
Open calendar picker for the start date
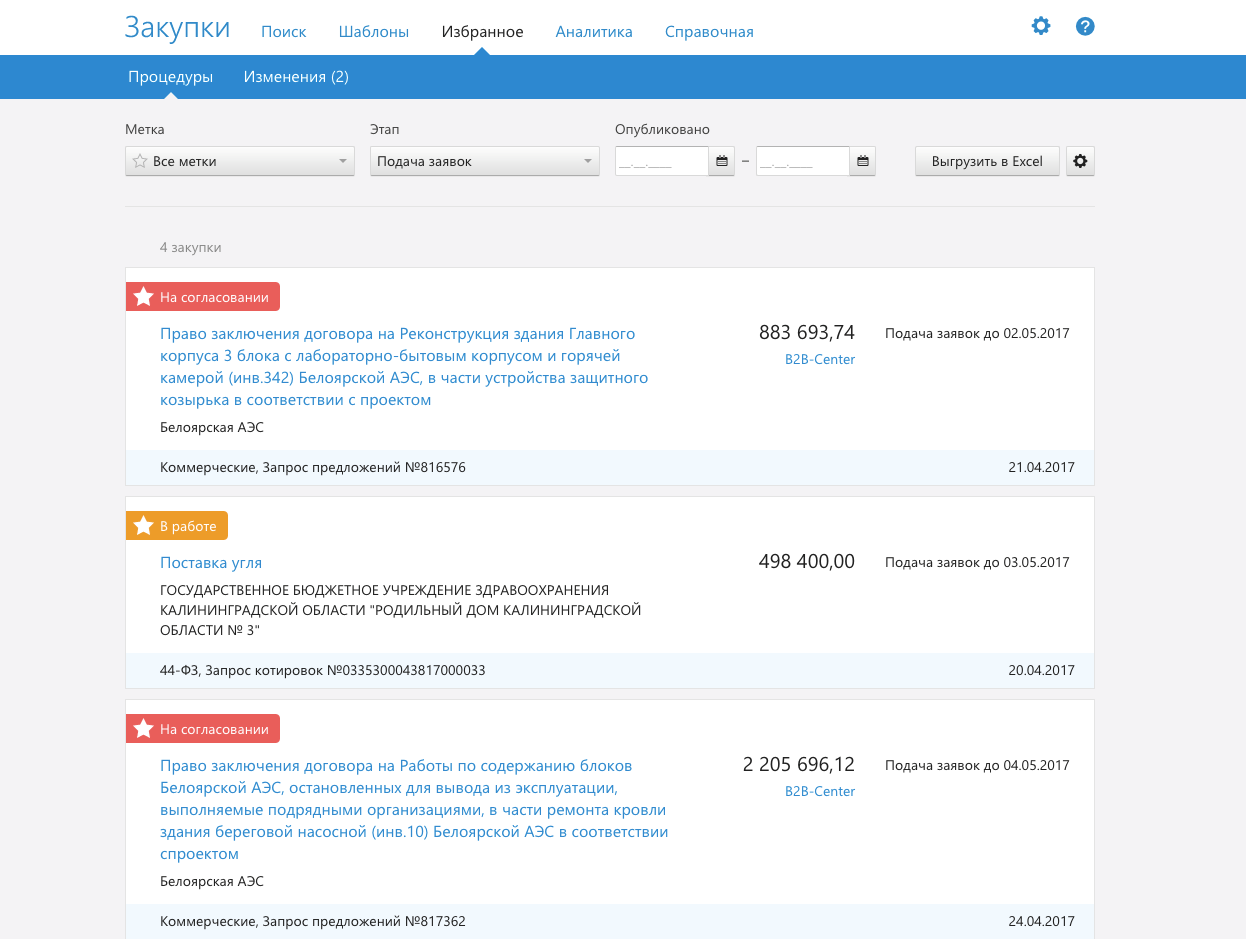[x=722, y=161]
